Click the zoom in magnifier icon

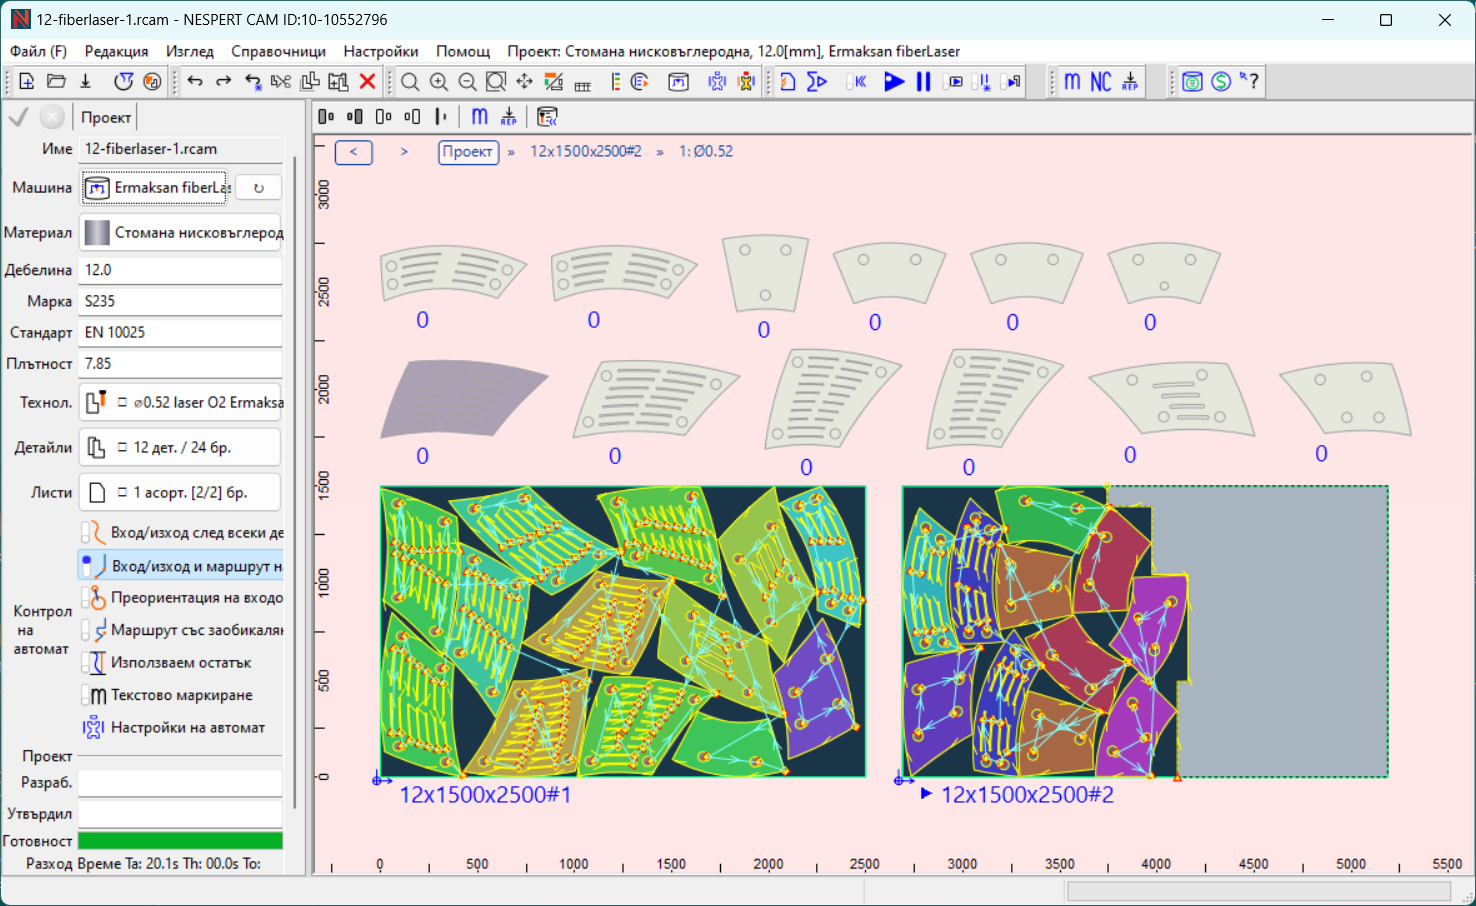pos(438,82)
